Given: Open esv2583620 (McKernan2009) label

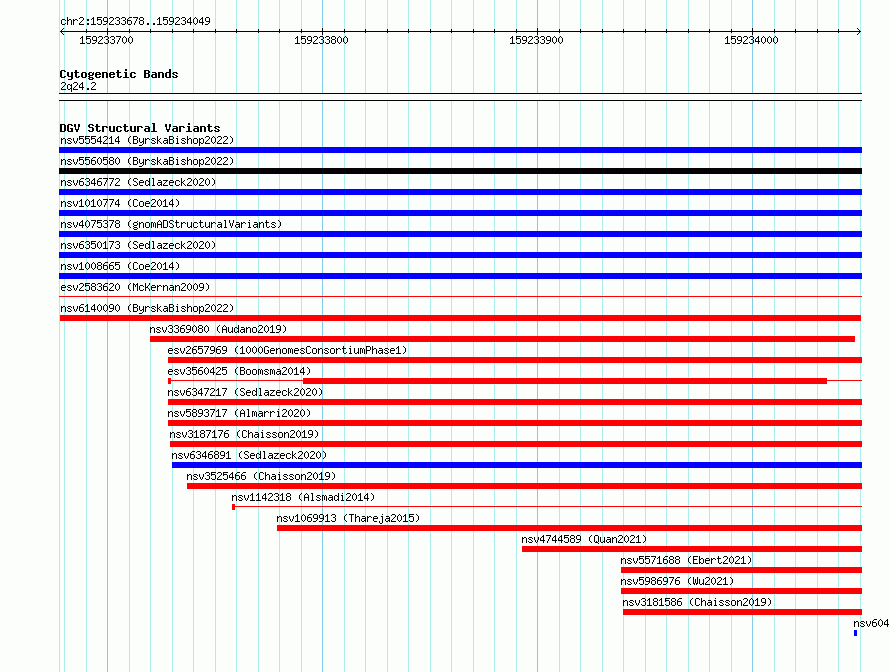Looking at the screenshot, I should coord(135,287).
